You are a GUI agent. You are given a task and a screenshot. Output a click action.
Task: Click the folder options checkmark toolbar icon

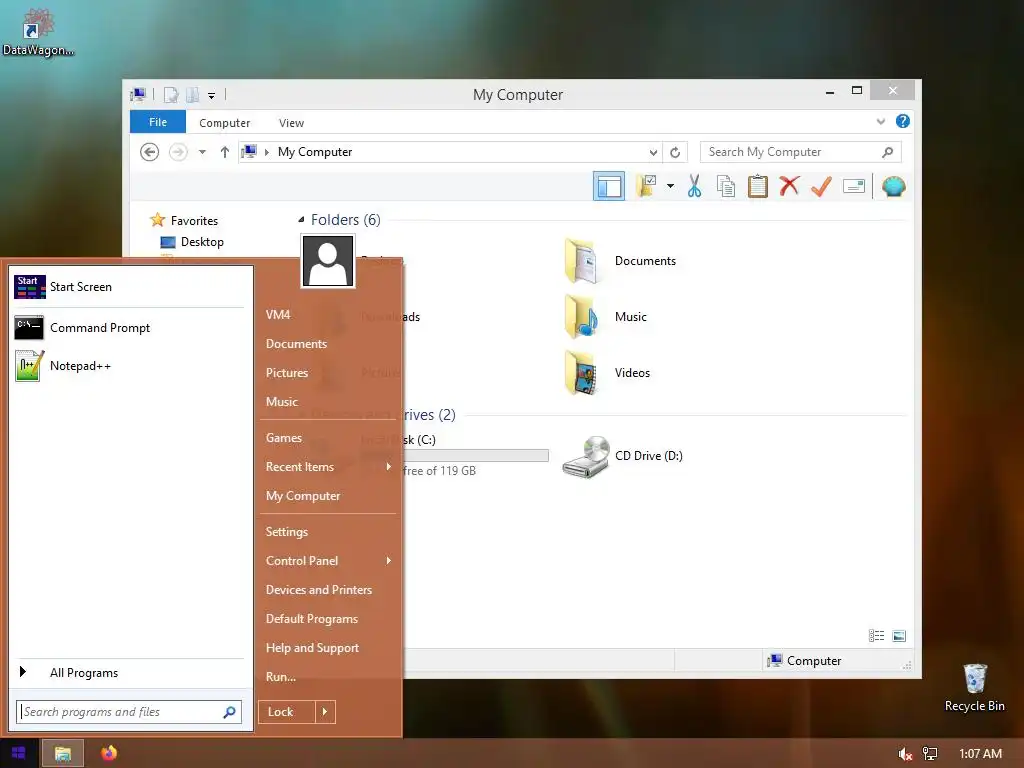click(647, 186)
